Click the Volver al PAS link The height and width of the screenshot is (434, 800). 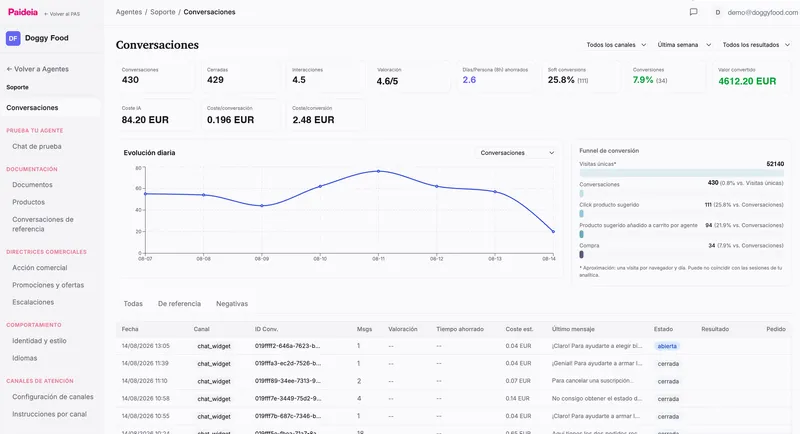pyautogui.click(x=62, y=14)
